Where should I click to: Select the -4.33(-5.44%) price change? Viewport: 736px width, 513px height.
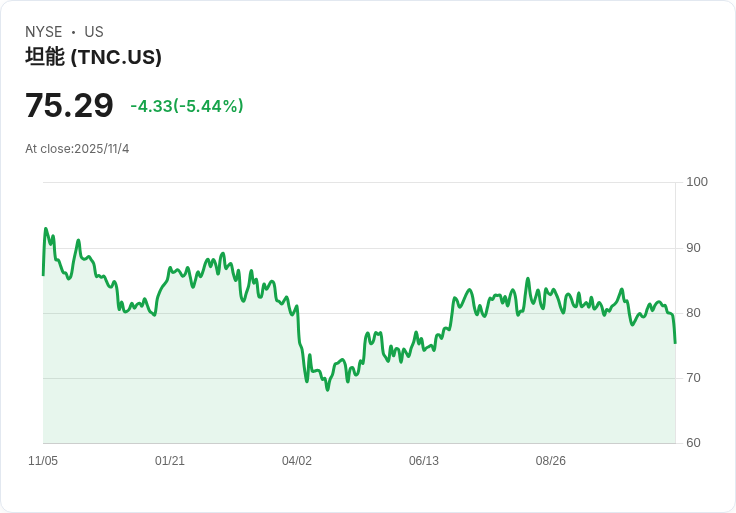[187, 106]
